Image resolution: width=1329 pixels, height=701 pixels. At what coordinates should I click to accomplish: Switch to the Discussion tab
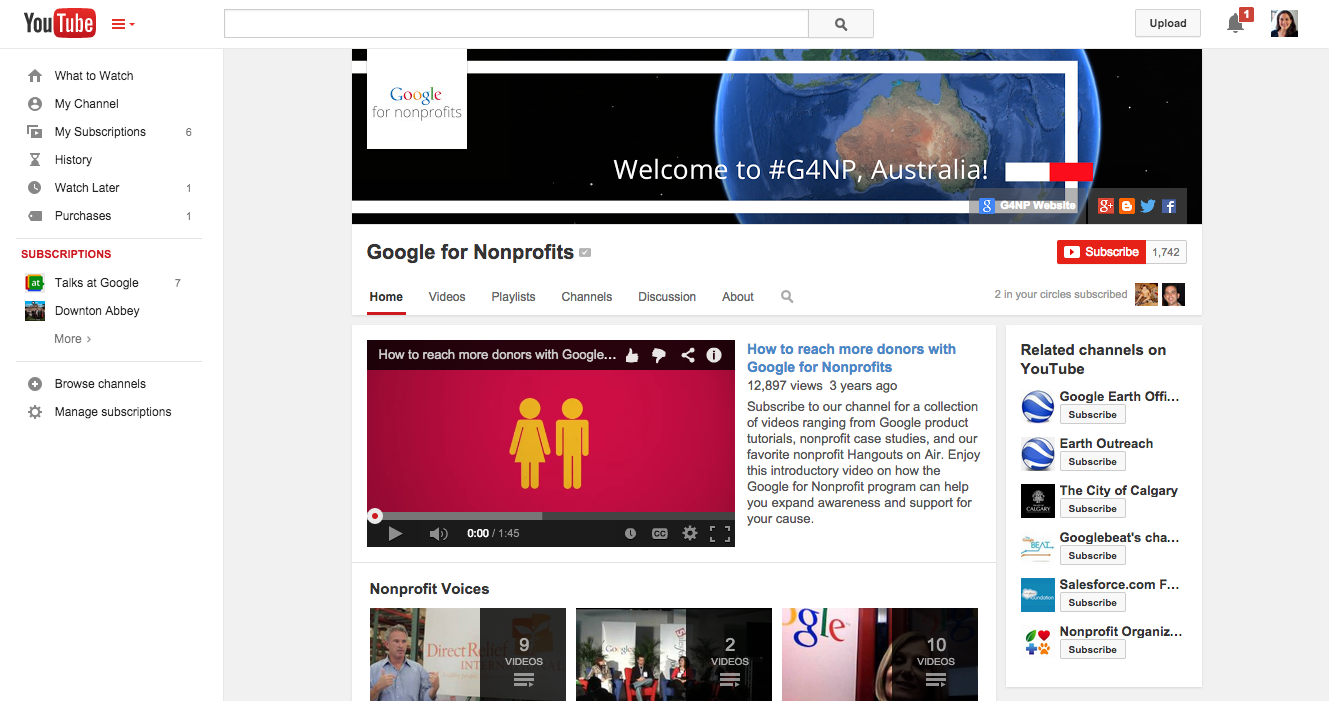(x=667, y=297)
